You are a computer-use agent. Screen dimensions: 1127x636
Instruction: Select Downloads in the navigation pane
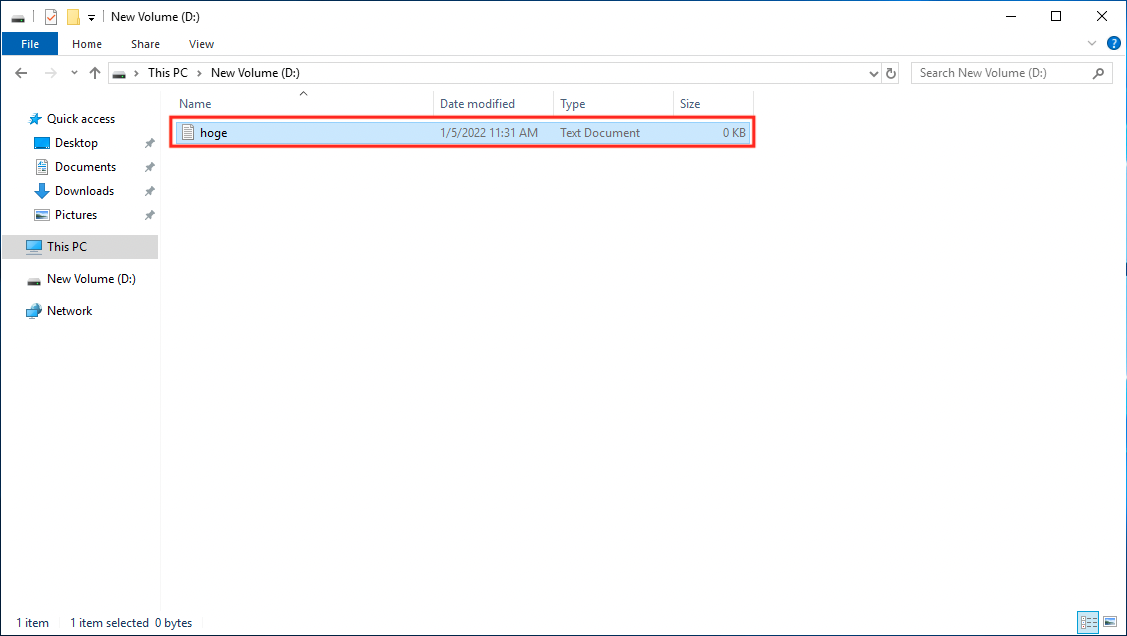click(x=84, y=190)
